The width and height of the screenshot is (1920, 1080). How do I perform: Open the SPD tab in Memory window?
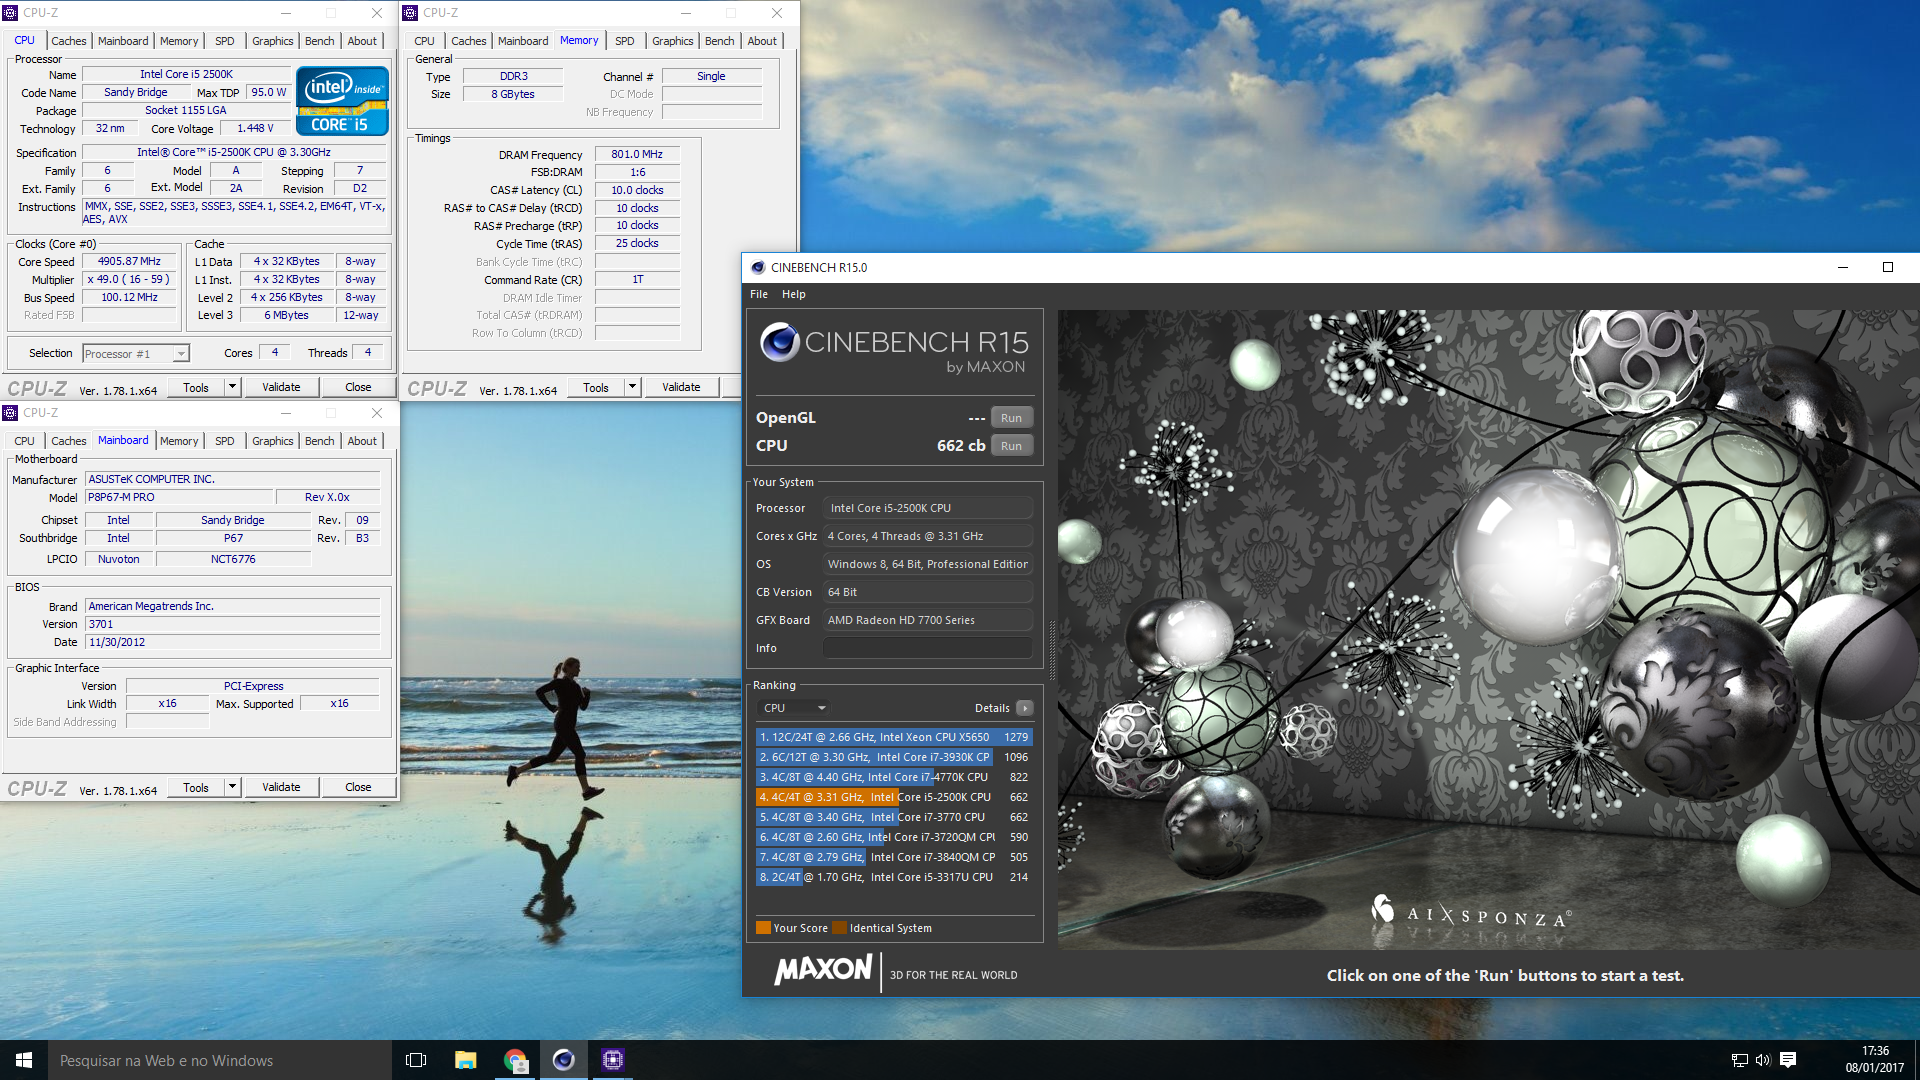pyautogui.click(x=625, y=41)
